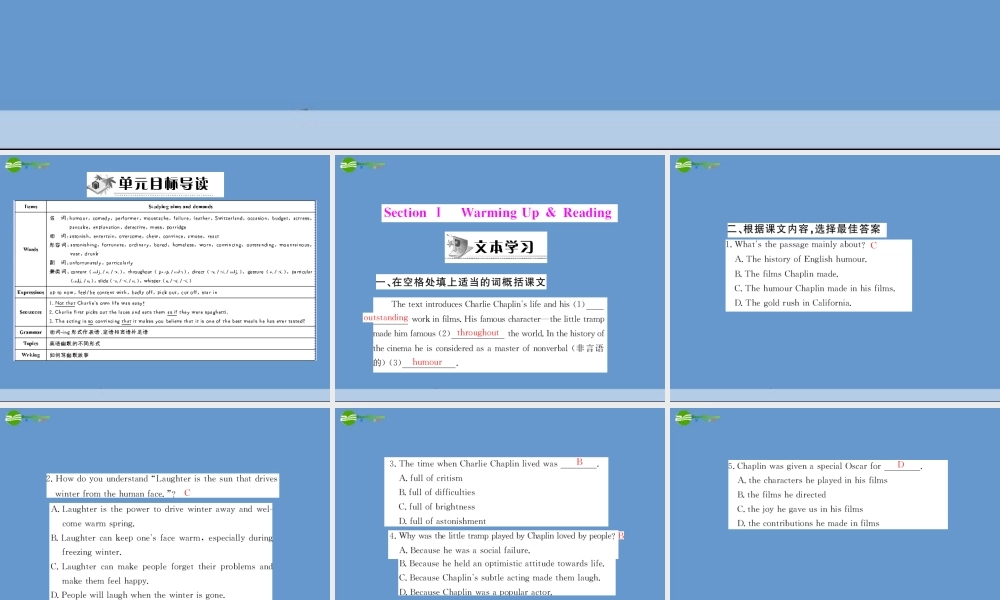Open the slide titled 二、根据课文内容,选择最佳答案
Screen dimensions: 1000x600
coord(835,278)
